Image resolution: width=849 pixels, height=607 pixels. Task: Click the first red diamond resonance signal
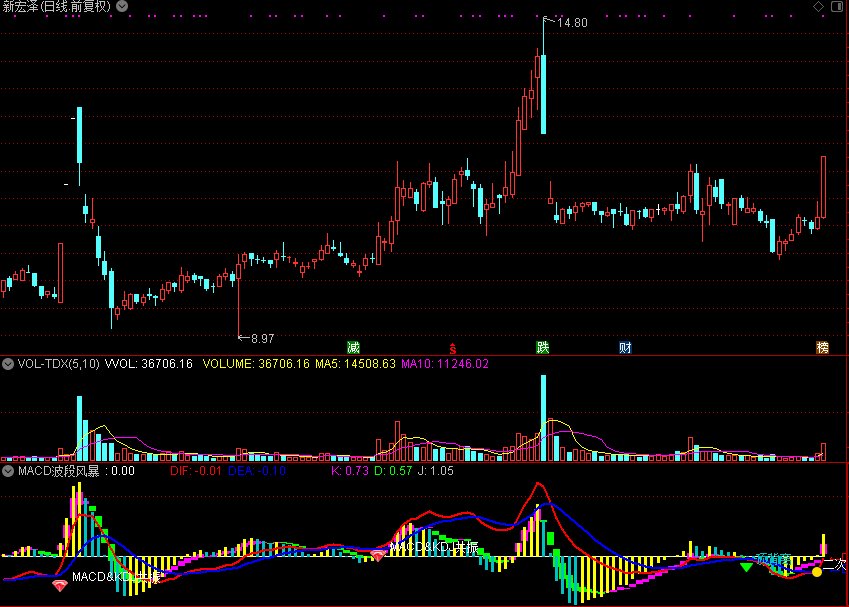click(60, 585)
